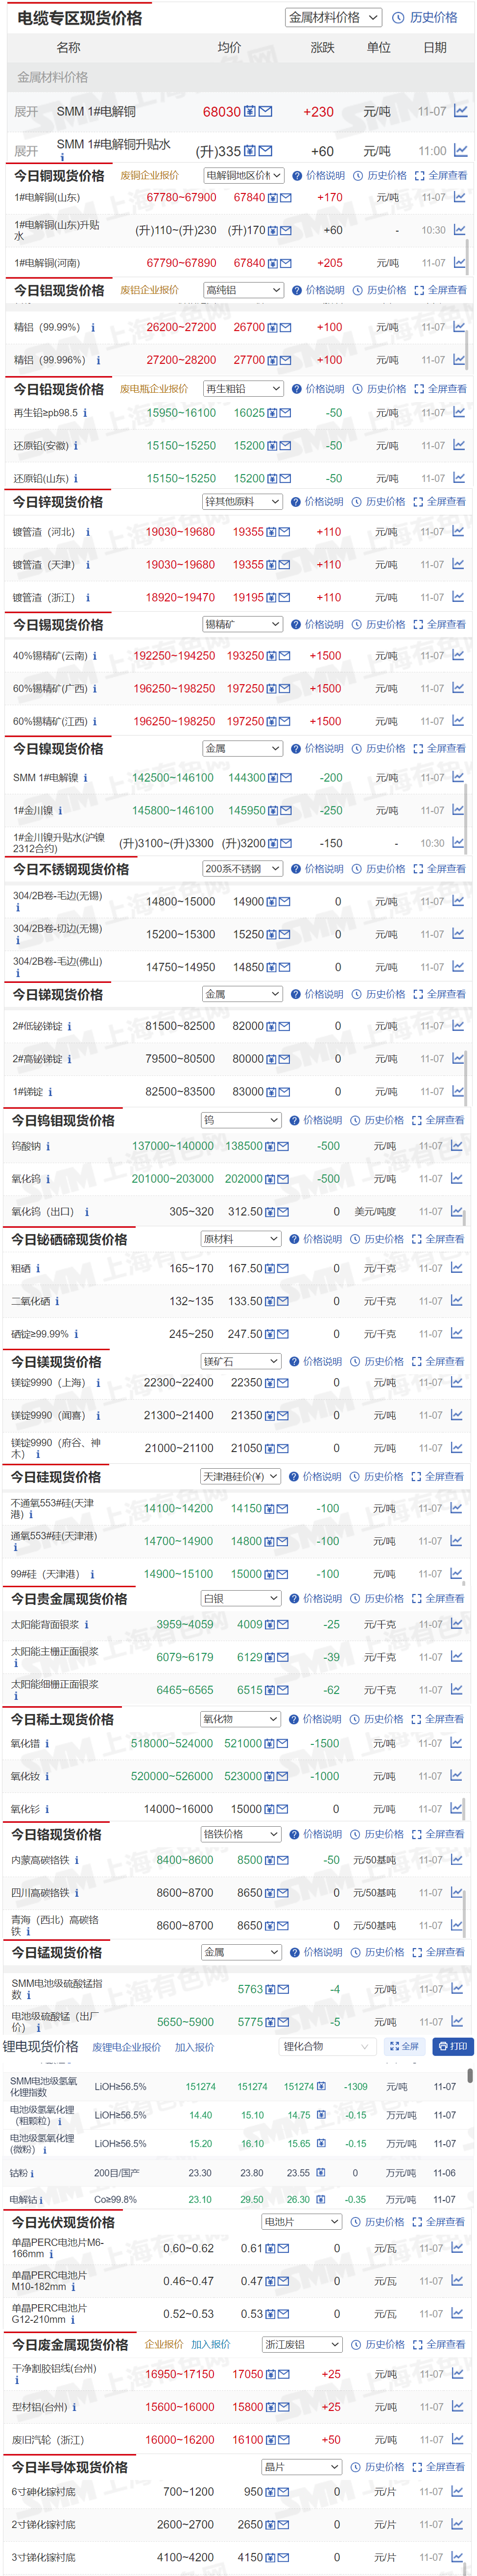Click the 全屏 button in lithium section

click(404, 2046)
